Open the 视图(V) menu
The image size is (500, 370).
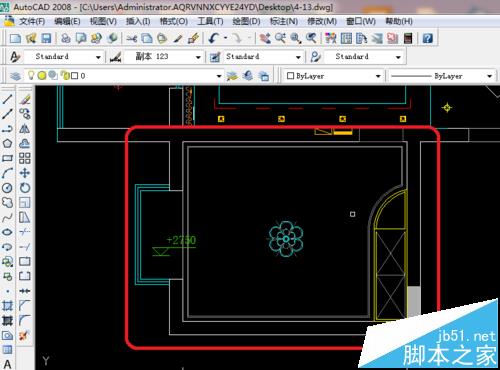[x=103, y=21]
